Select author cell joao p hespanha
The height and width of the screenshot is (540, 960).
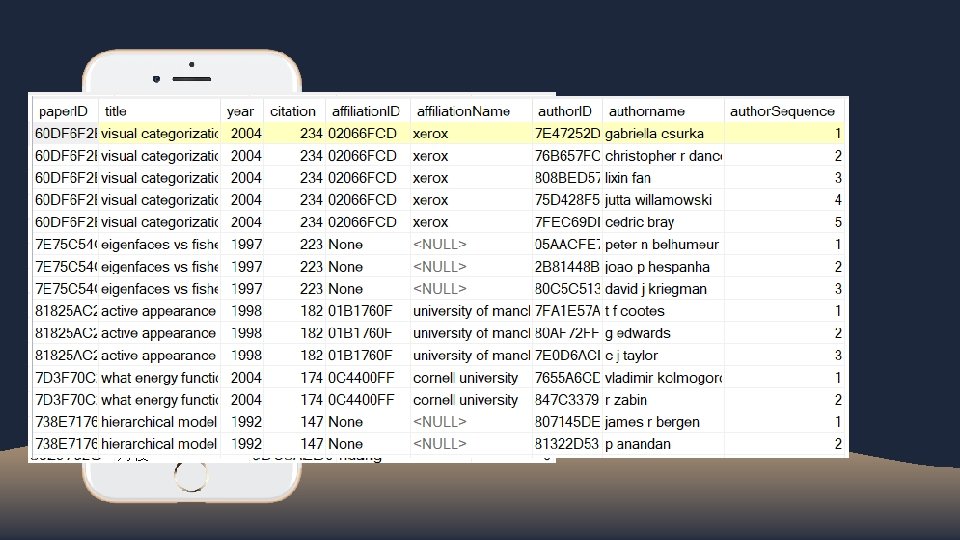point(663,267)
